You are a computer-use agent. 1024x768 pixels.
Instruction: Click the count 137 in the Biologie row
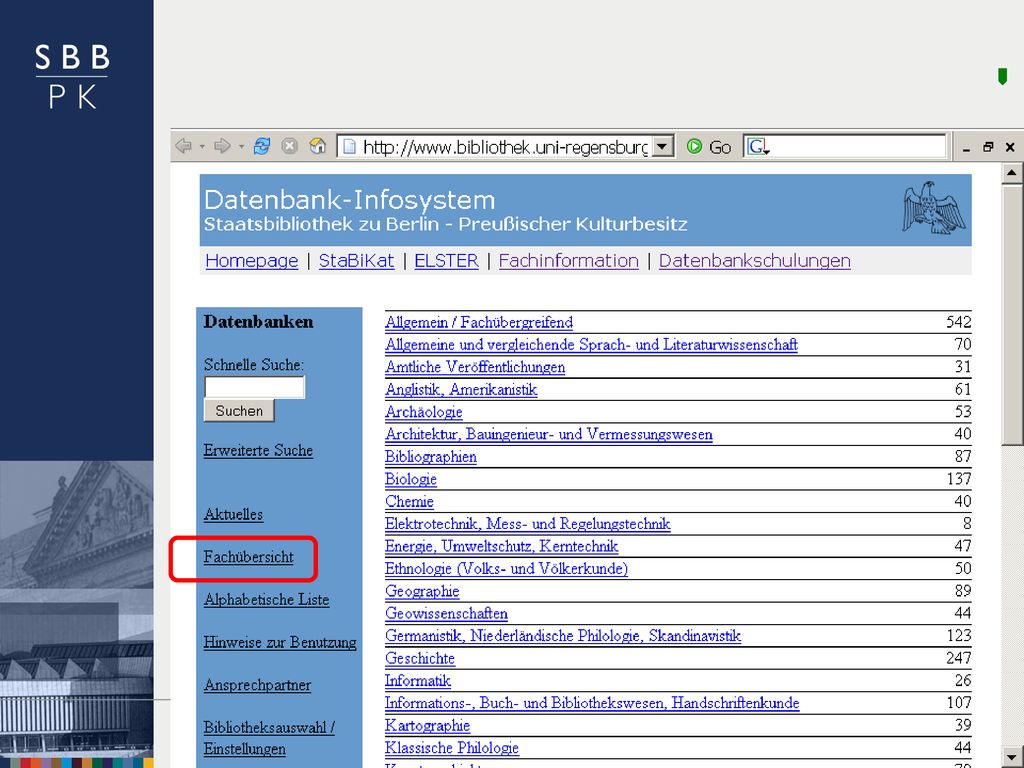pyautogui.click(x=959, y=479)
